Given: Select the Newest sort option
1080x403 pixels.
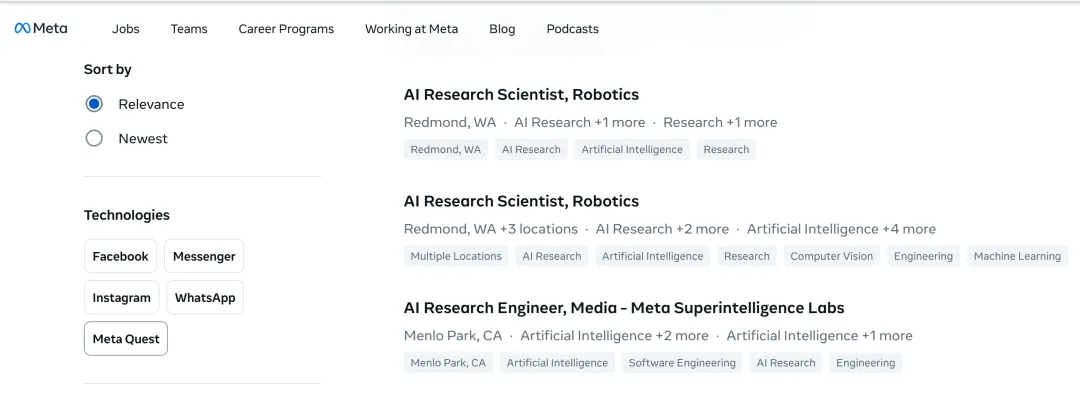Looking at the screenshot, I should click(x=95, y=139).
